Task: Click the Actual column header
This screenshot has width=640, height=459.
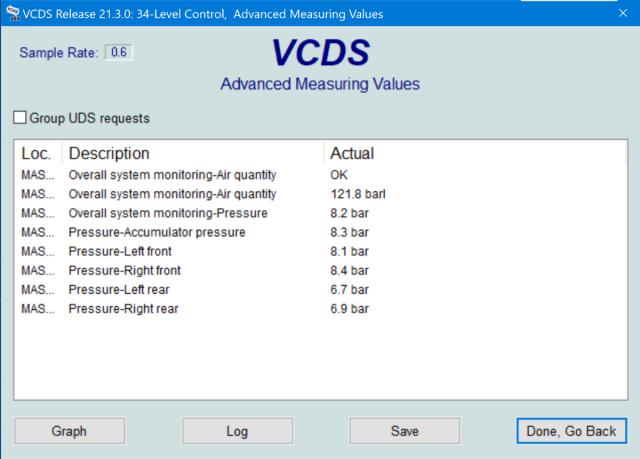Action: 475,153
